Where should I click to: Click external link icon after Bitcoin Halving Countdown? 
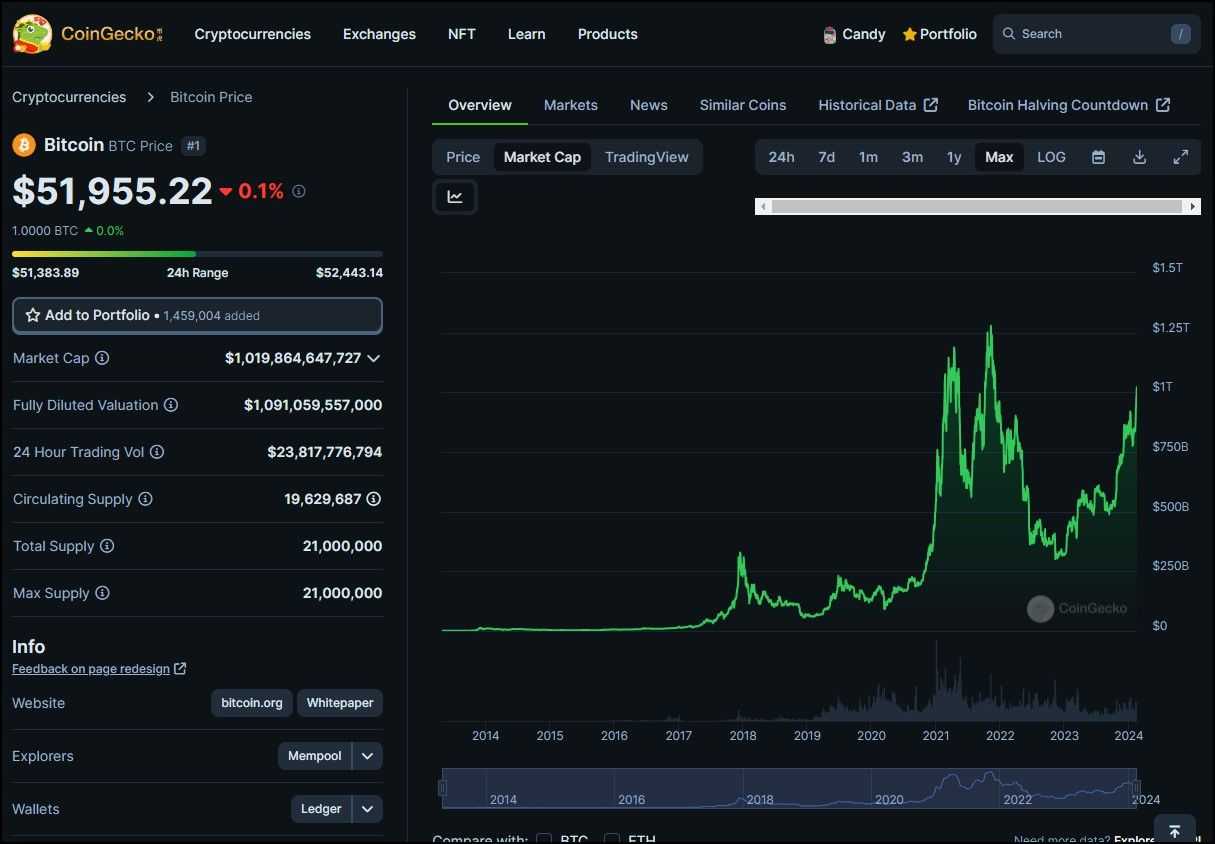(x=1163, y=105)
